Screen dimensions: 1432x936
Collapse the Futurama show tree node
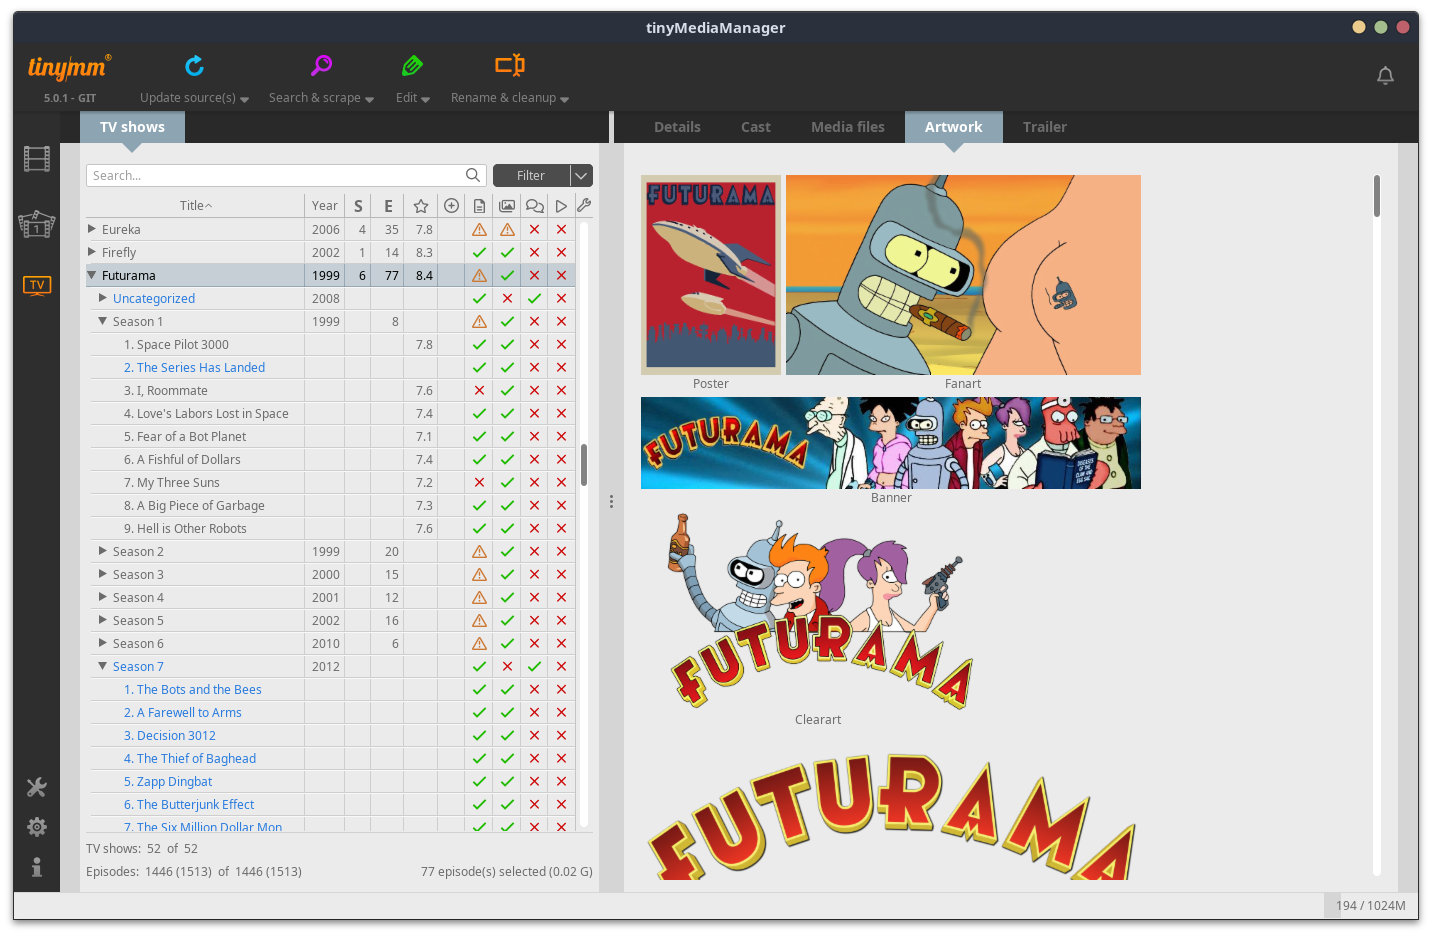point(92,275)
